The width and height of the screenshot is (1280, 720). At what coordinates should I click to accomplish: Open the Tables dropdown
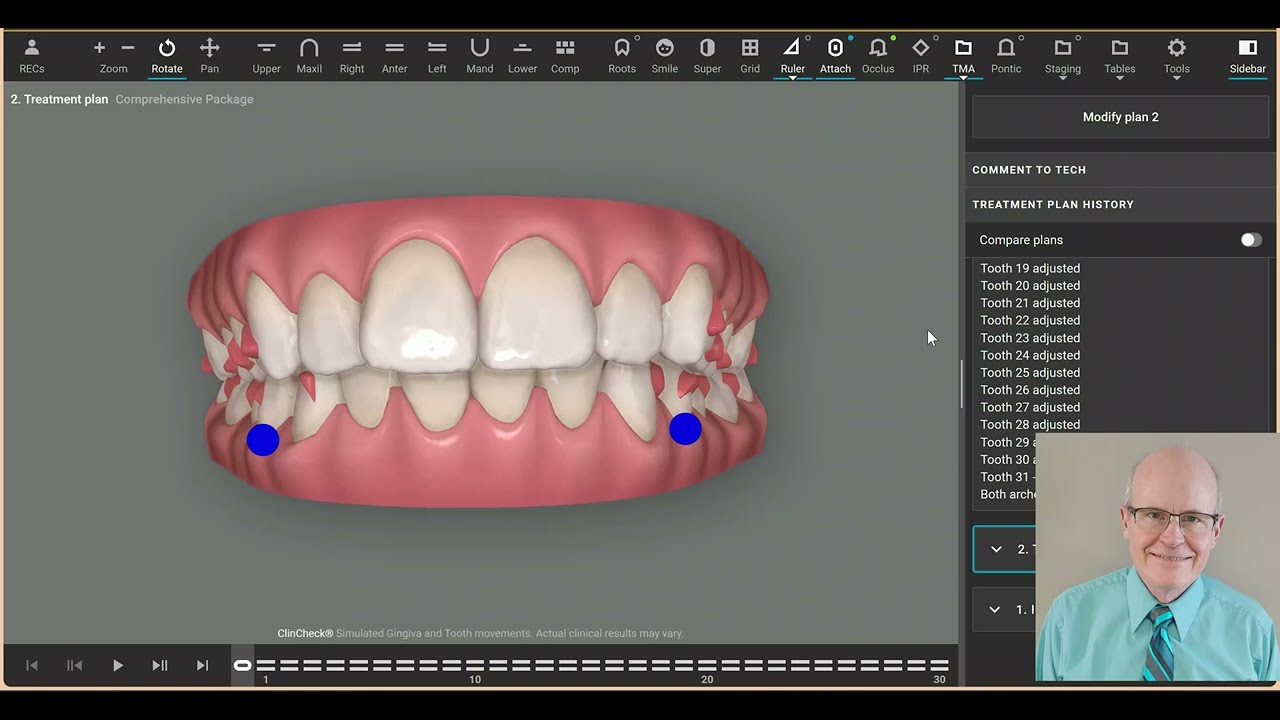tap(1120, 56)
